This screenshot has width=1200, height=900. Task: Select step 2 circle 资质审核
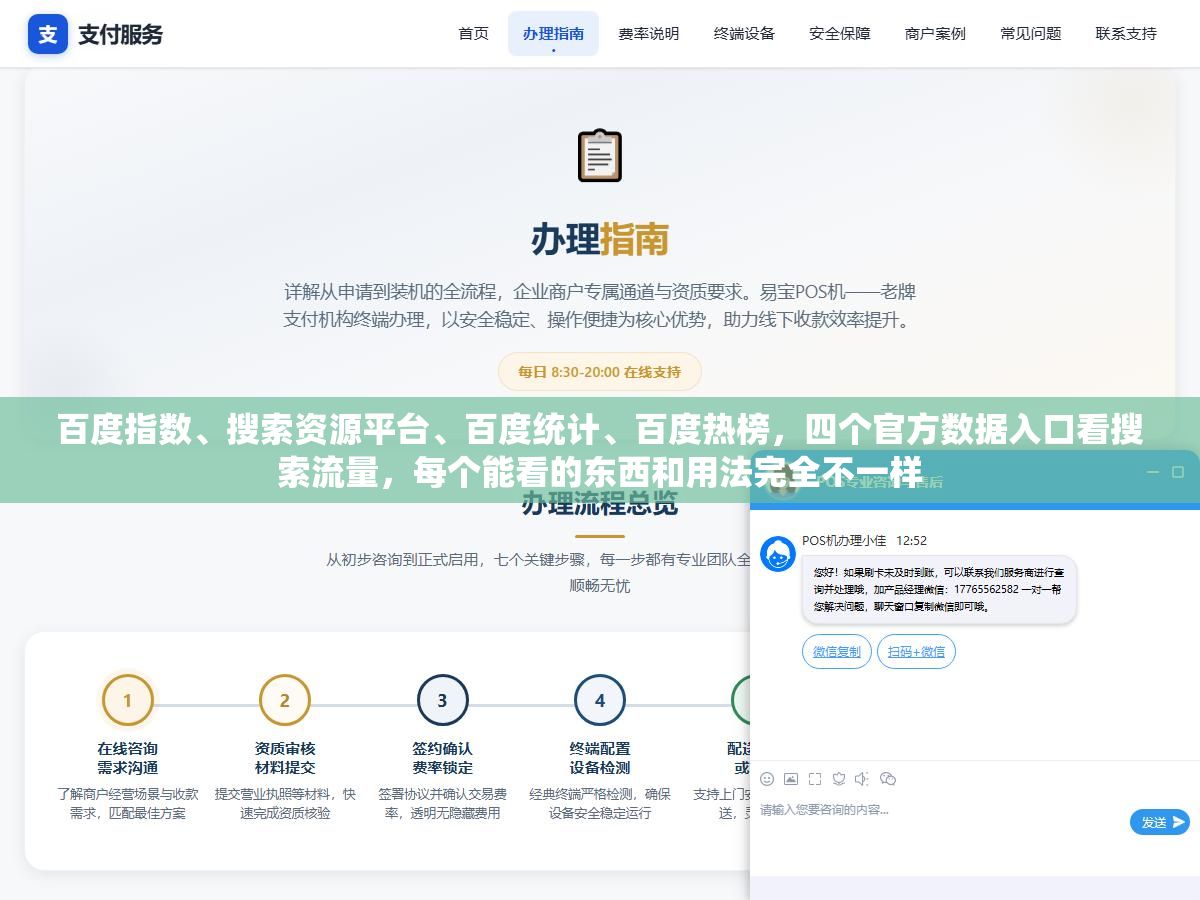tap(285, 700)
